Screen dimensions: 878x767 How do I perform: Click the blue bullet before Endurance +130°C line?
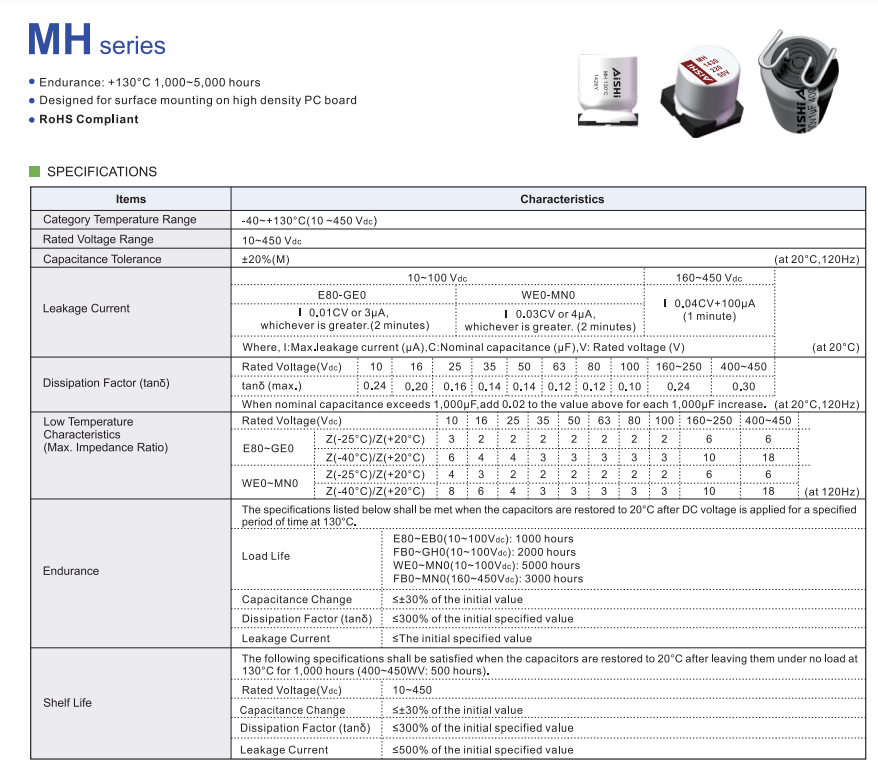[32, 83]
